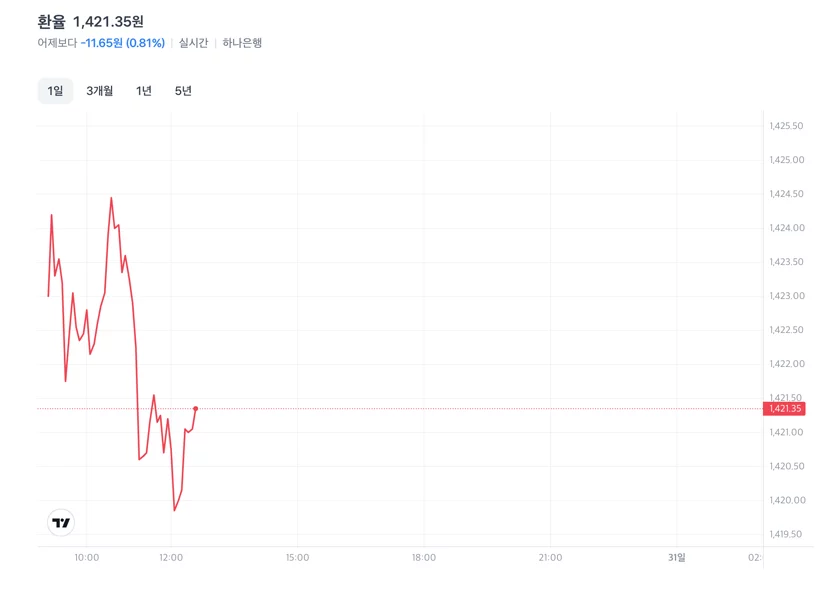Viewport: 835px width, 593px height.
Task: Click the TradingView logo icon
Action: [x=61, y=523]
